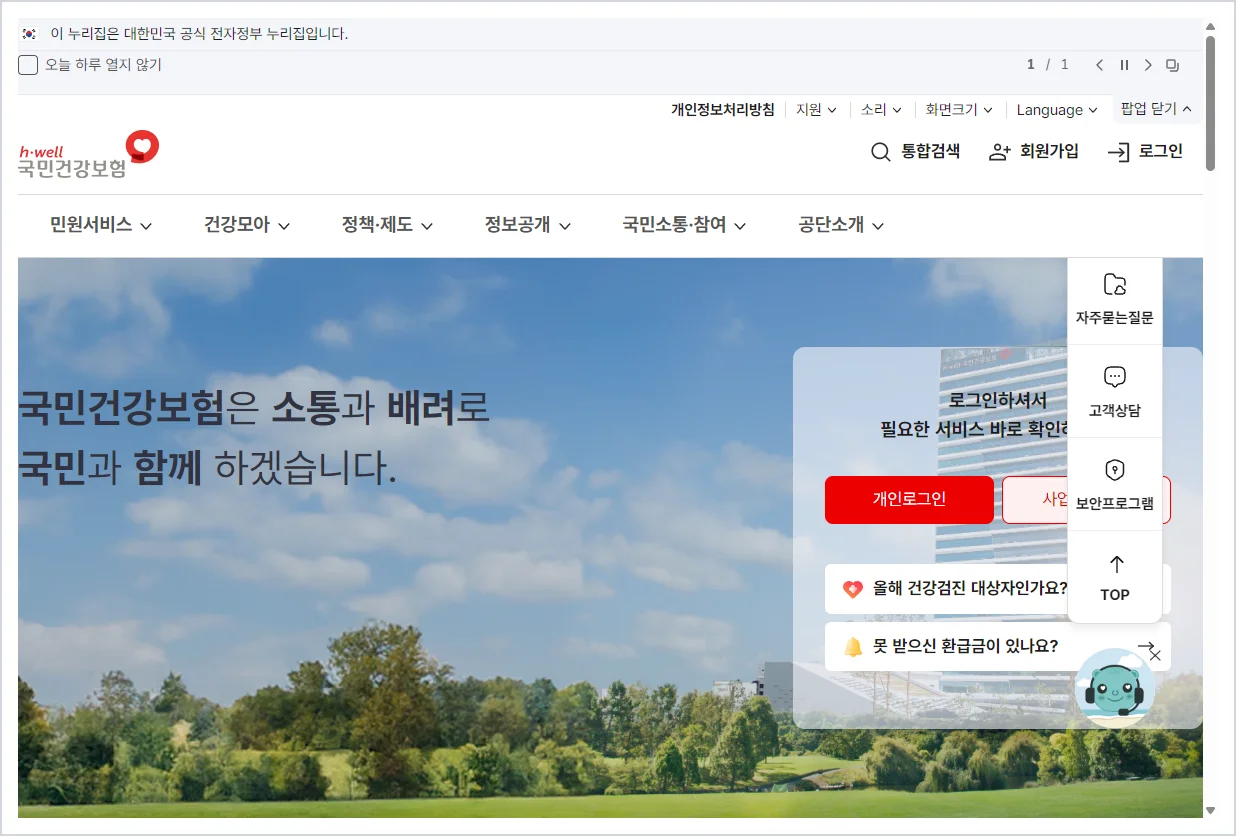Open 보안프로그램 shield icon
1236x836 pixels.
click(x=1115, y=470)
